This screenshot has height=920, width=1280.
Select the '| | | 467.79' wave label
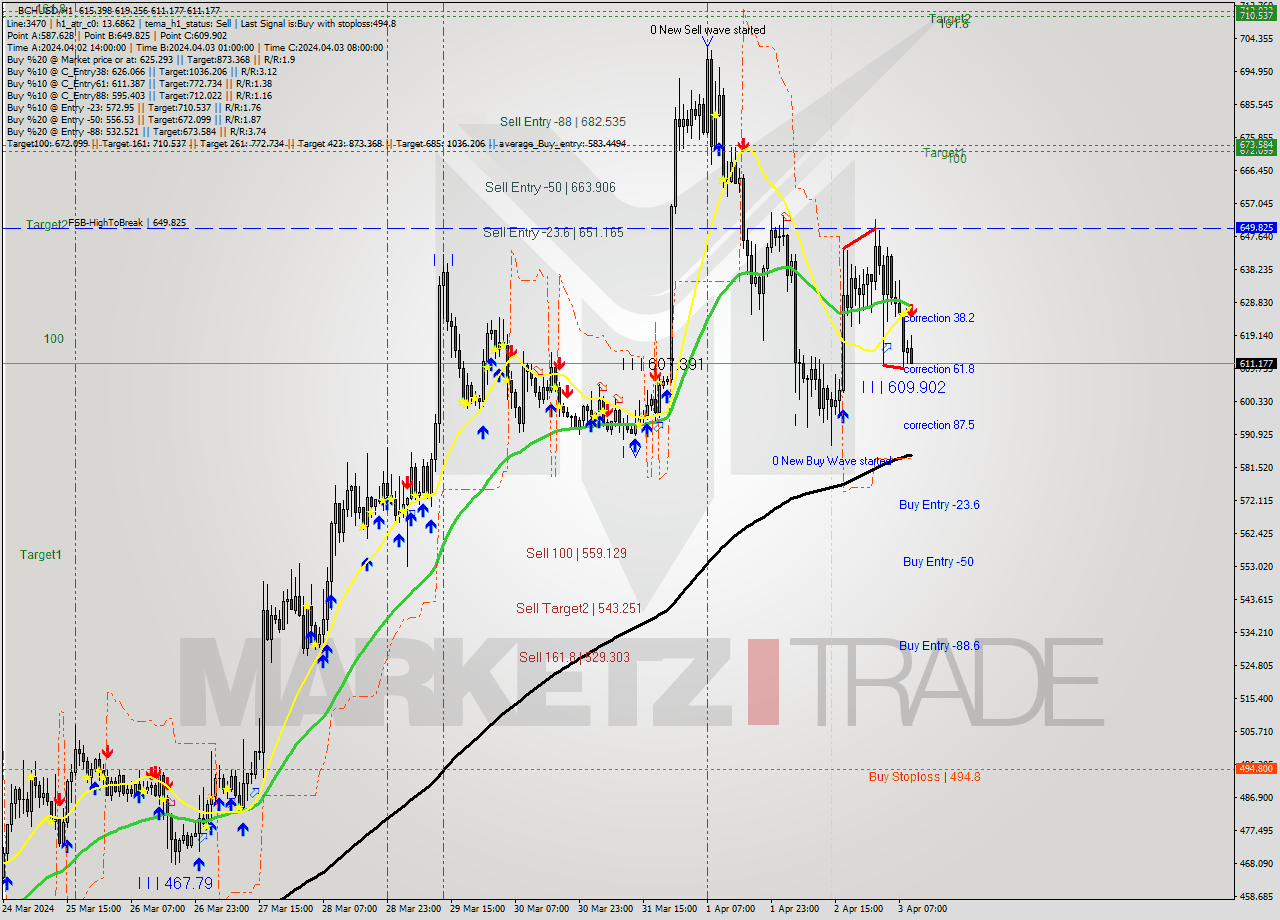tap(176, 884)
